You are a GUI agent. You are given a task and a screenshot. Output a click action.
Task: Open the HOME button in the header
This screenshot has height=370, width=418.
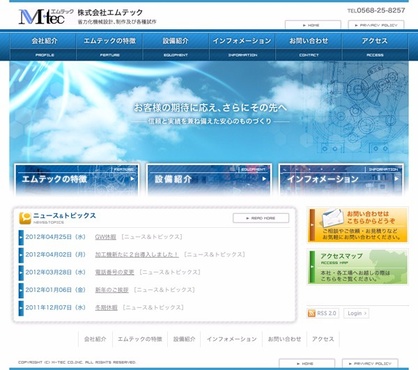click(313, 25)
